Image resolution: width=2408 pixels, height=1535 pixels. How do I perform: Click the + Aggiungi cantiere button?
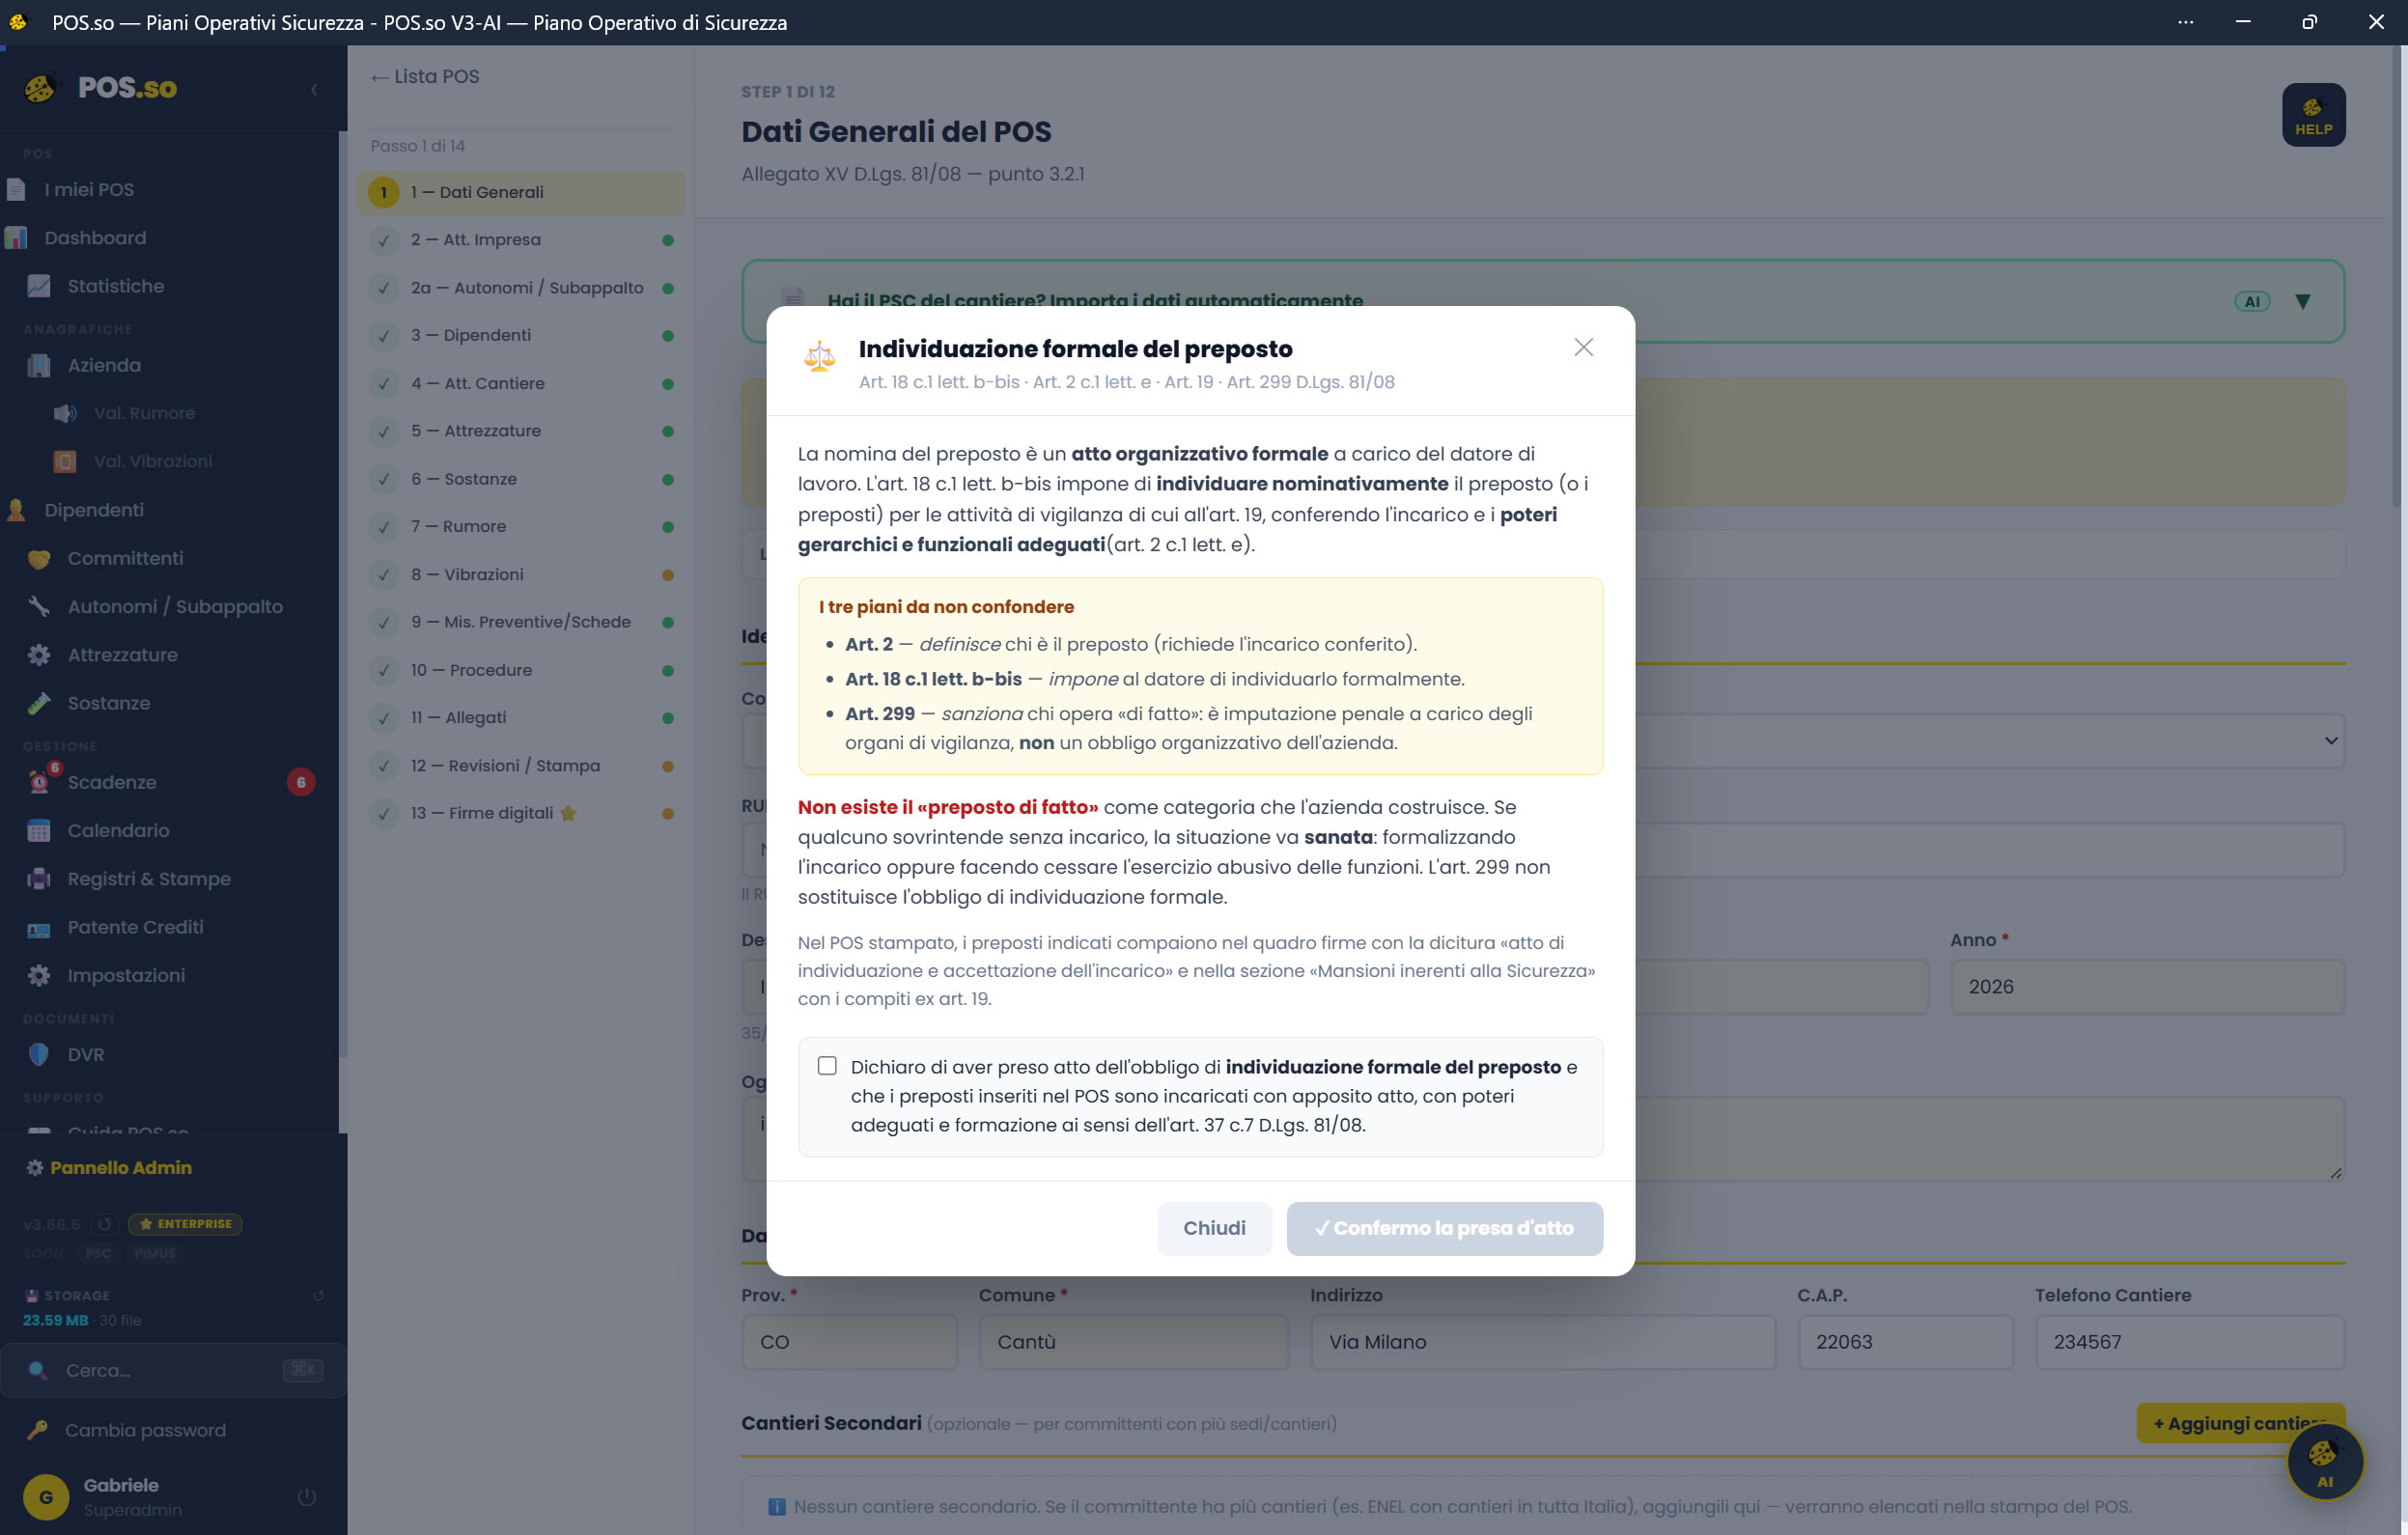pyautogui.click(x=2240, y=1423)
